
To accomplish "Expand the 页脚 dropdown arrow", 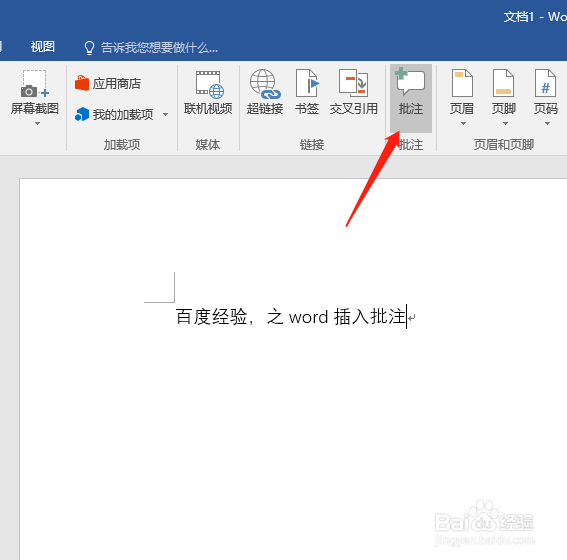I will pos(505,124).
